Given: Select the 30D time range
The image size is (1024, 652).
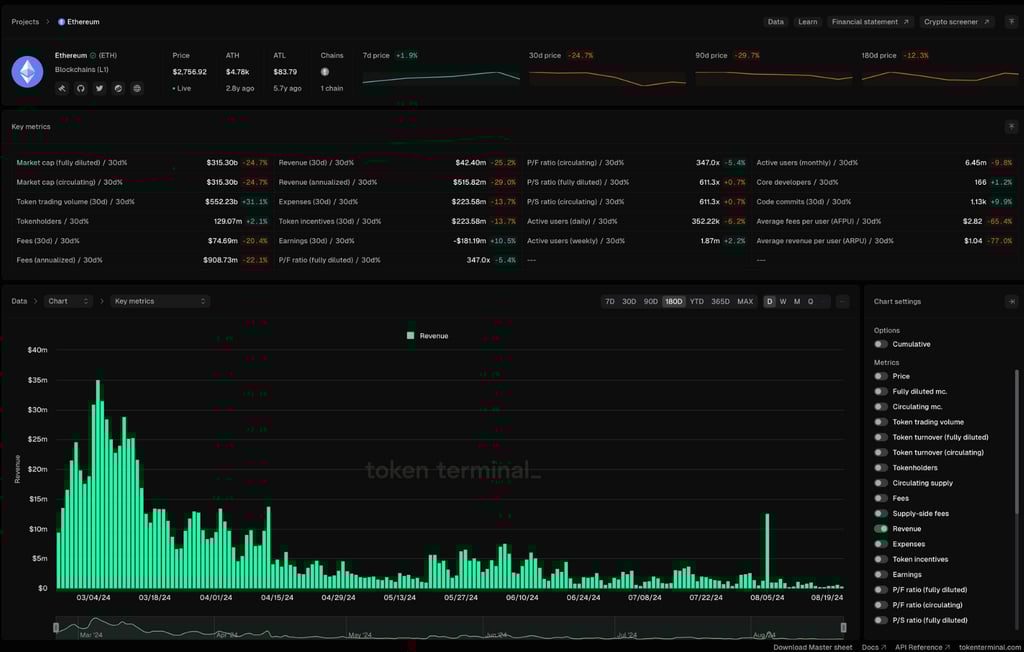Looking at the screenshot, I should [x=629, y=301].
